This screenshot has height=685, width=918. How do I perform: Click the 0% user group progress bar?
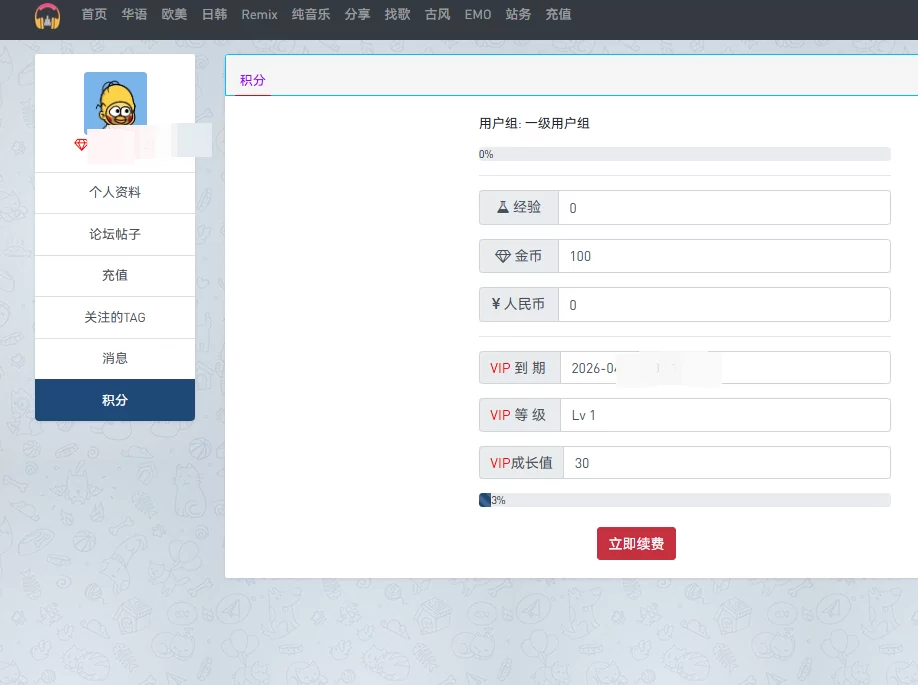[x=684, y=154]
